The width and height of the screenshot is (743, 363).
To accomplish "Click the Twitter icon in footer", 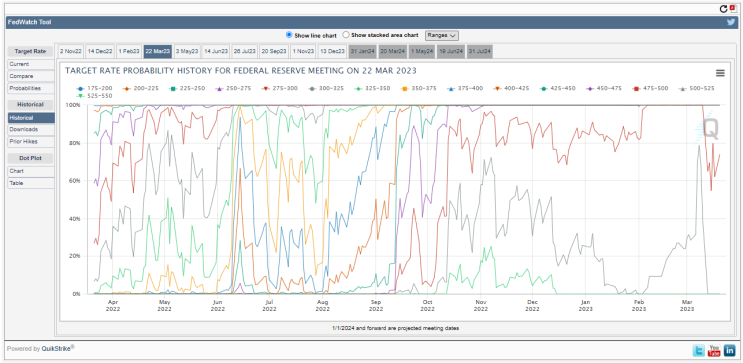I will coord(699,351).
